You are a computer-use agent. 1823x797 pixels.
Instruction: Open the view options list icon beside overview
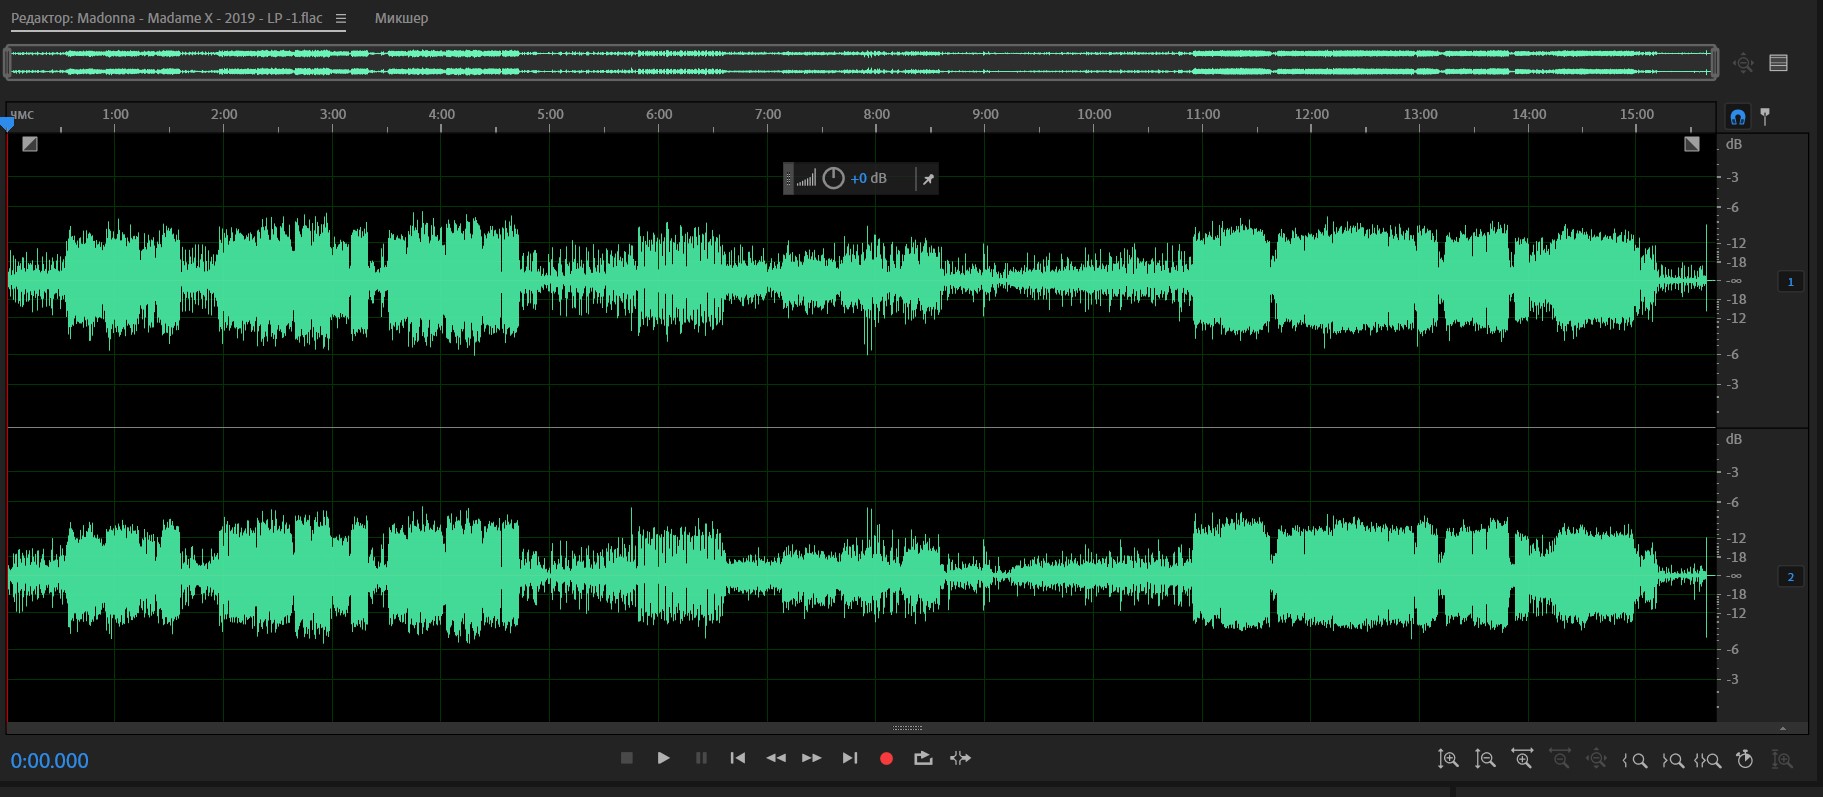(1779, 63)
